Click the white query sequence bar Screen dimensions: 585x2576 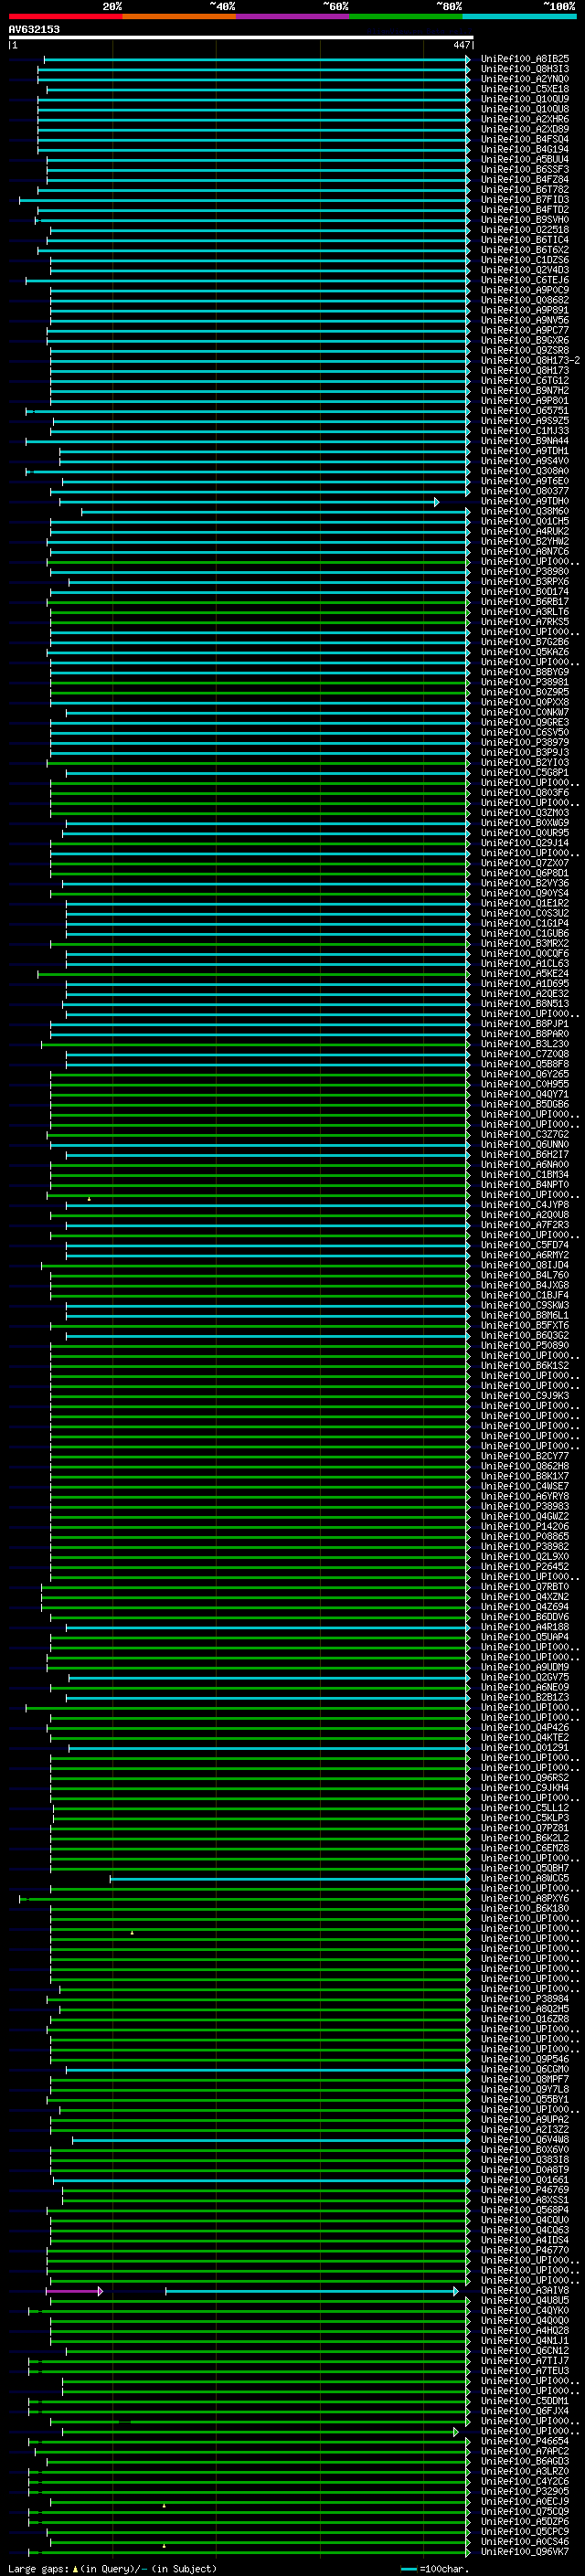coord(240,37)
